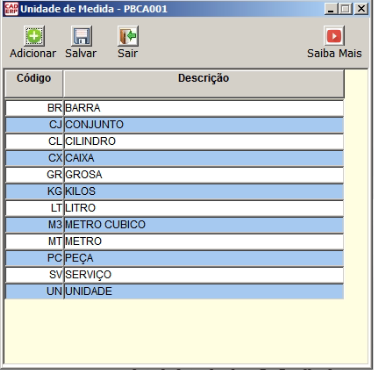The image size is (374, 370).
Task: Click the Sair exit door icon
Action: tap(128, 36)
